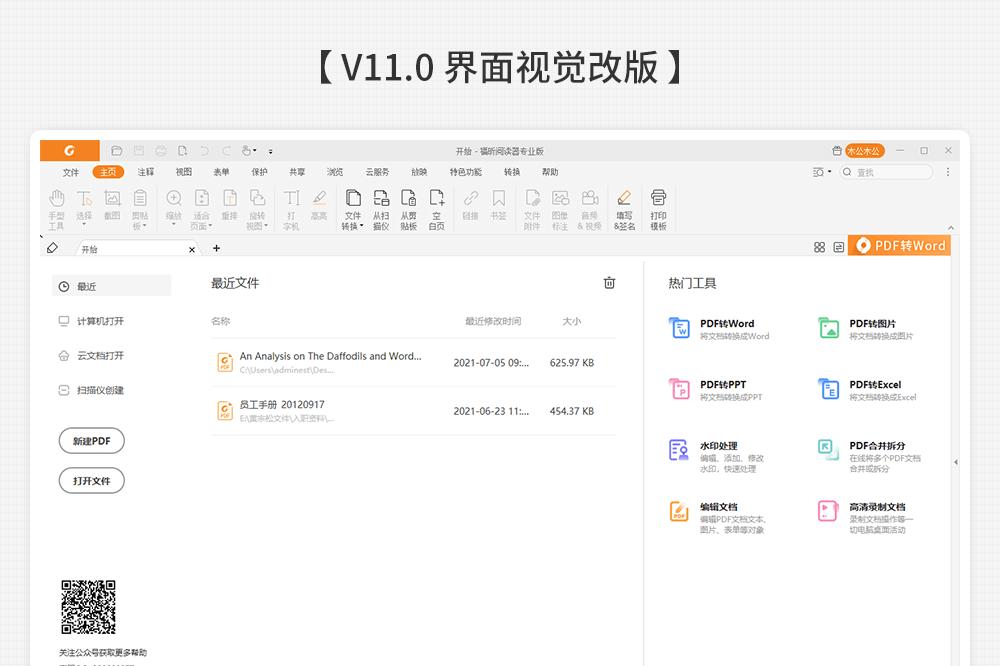This screenshot has height=666, width=1000.
Task: Click the 图像标注 image annotation tool
Action: 560,209
